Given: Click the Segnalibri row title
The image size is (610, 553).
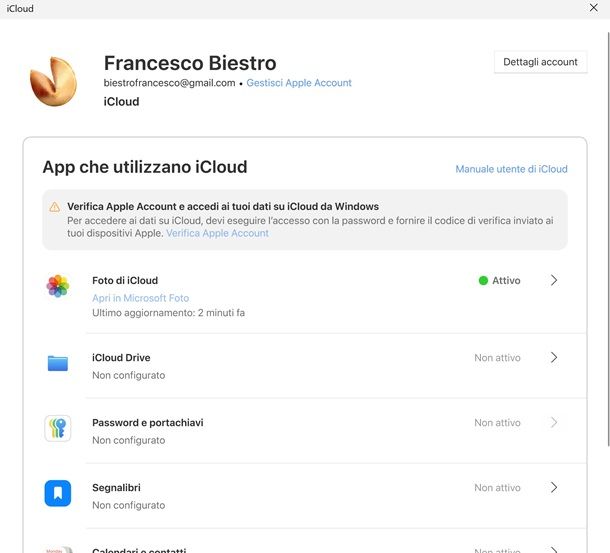Looking at the screenshot, I should [x=116, y=488].
